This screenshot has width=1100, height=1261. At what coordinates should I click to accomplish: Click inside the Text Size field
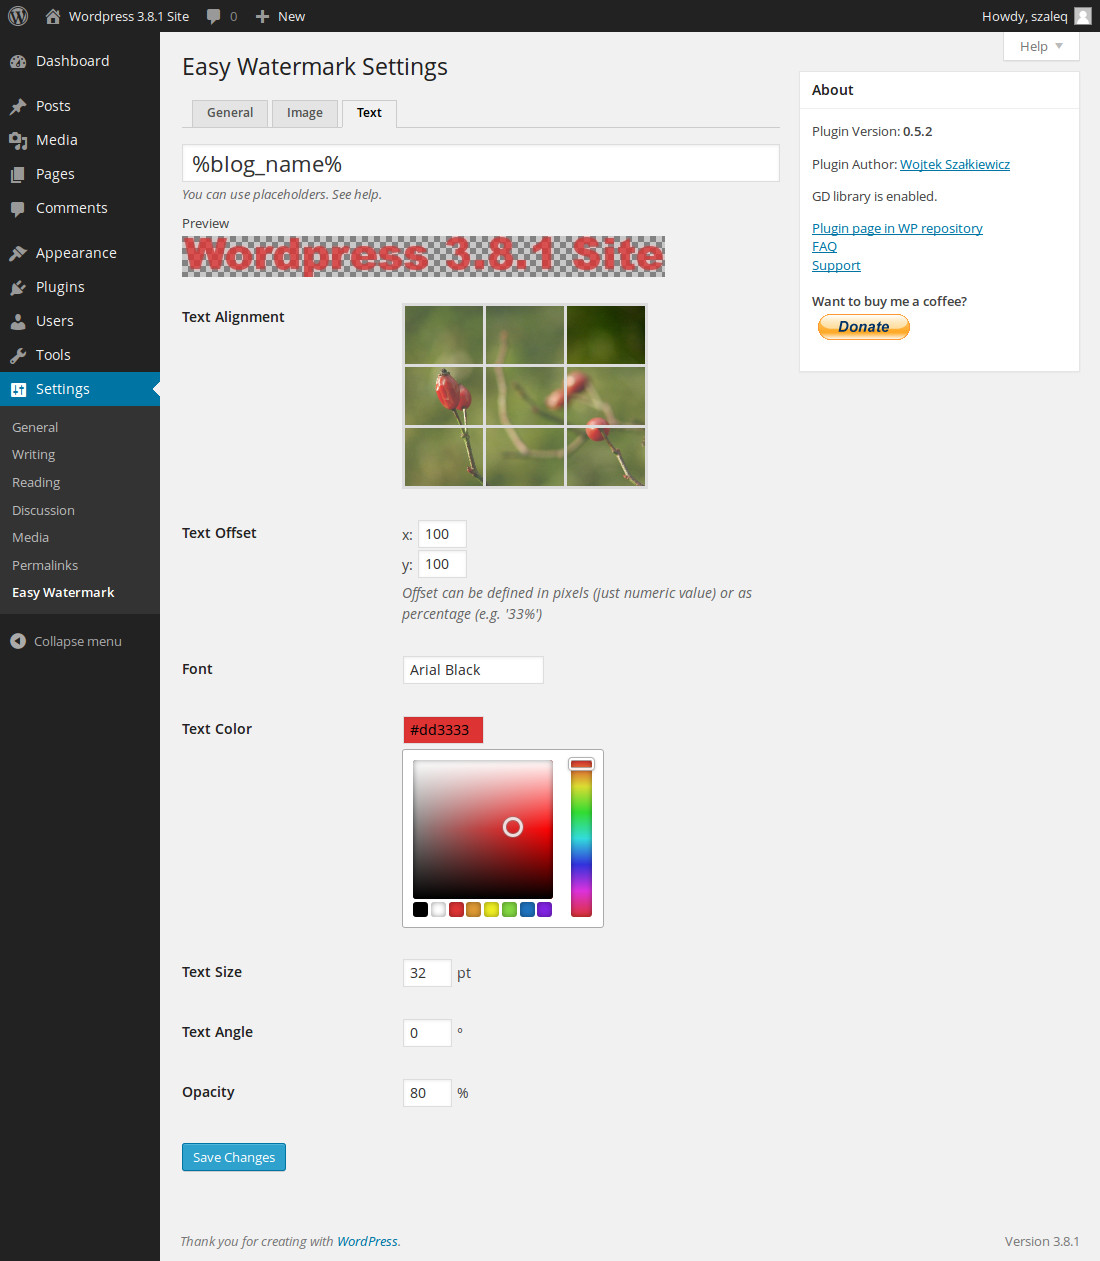click(427, 972)
